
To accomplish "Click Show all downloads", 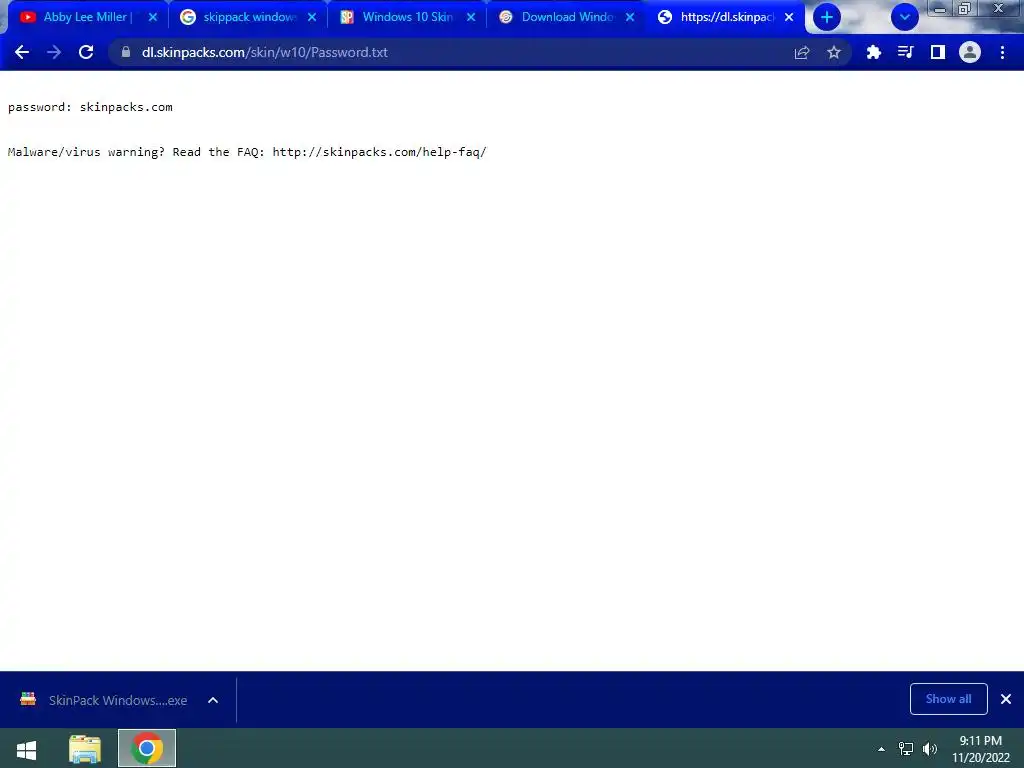I will (x=948, y=699).
